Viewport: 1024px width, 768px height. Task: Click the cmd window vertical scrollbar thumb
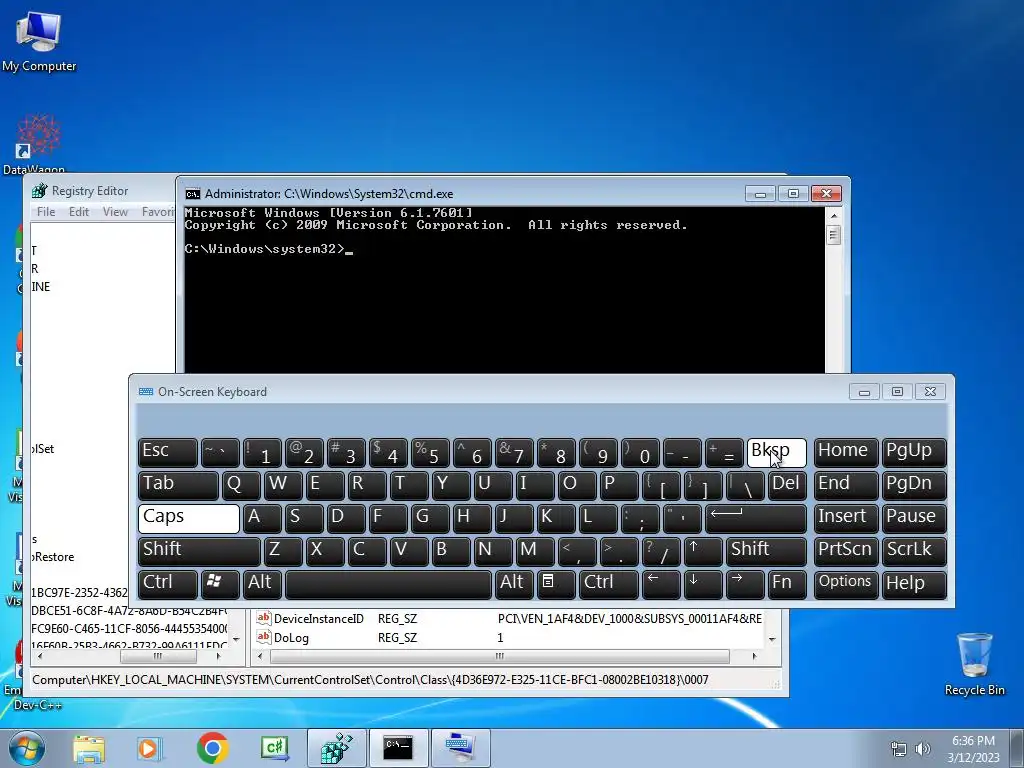pyautogui.click(x=833, y=234)
